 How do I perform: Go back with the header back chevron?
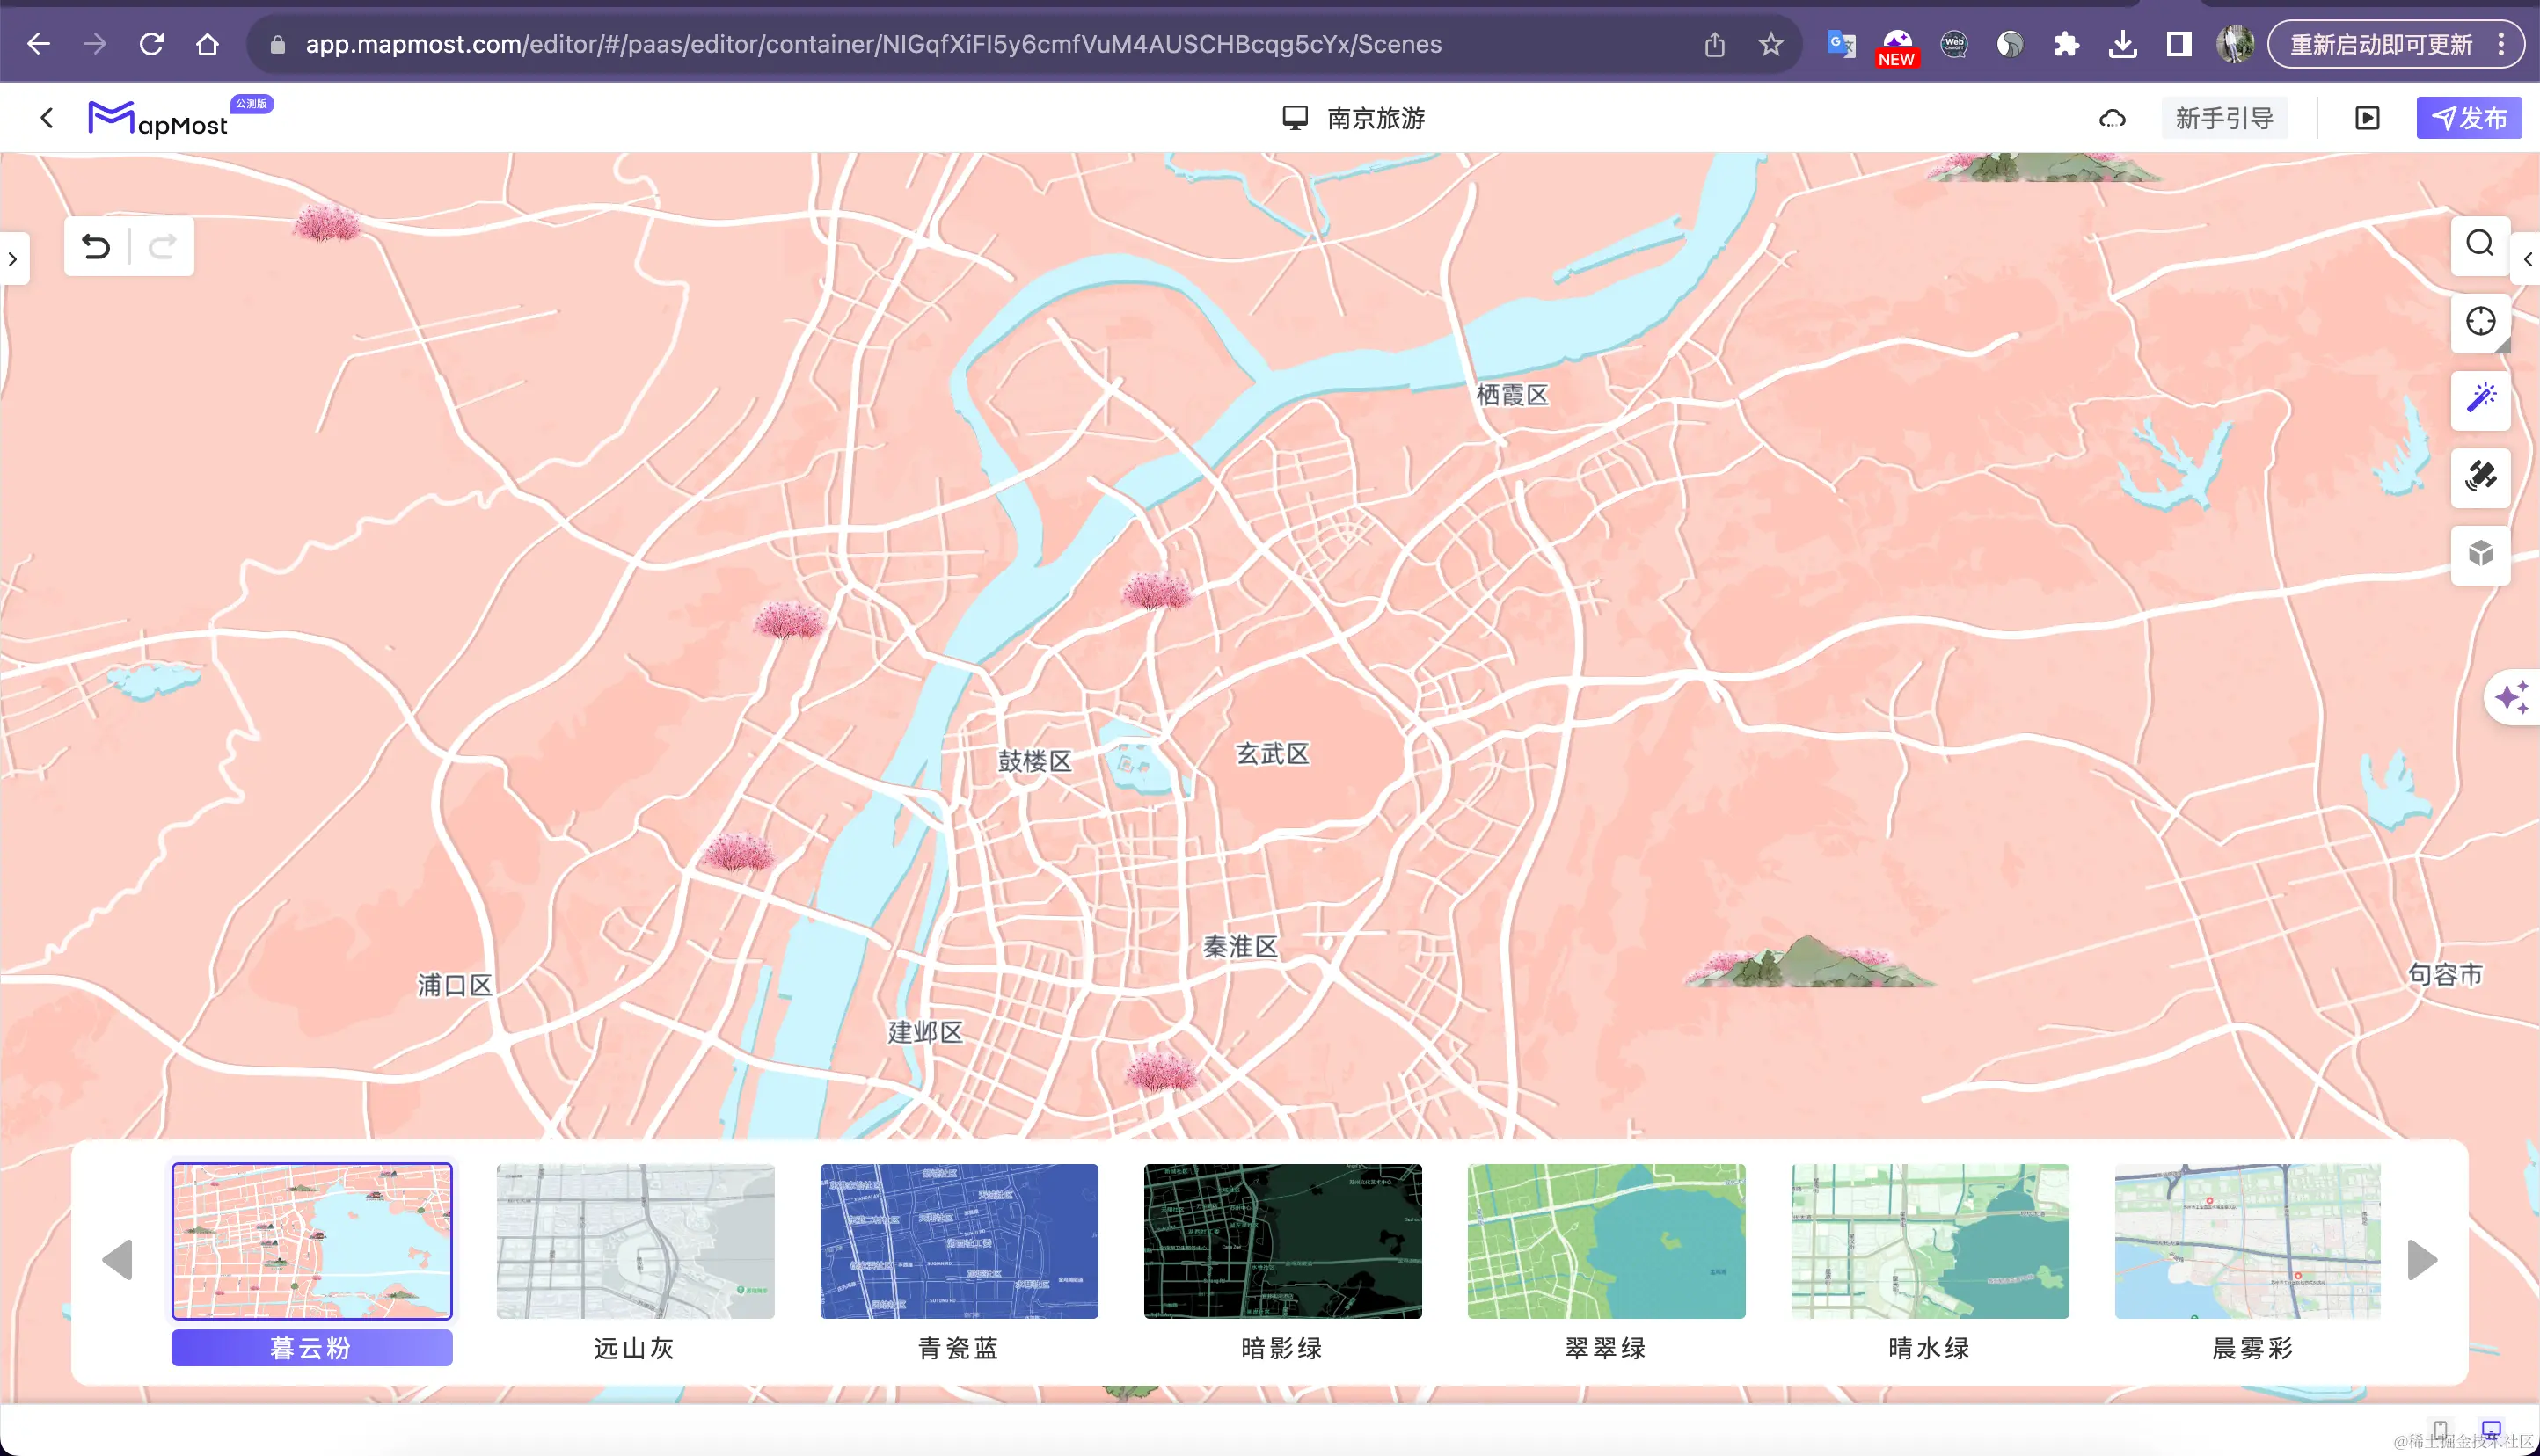click(x=47, y=118)
